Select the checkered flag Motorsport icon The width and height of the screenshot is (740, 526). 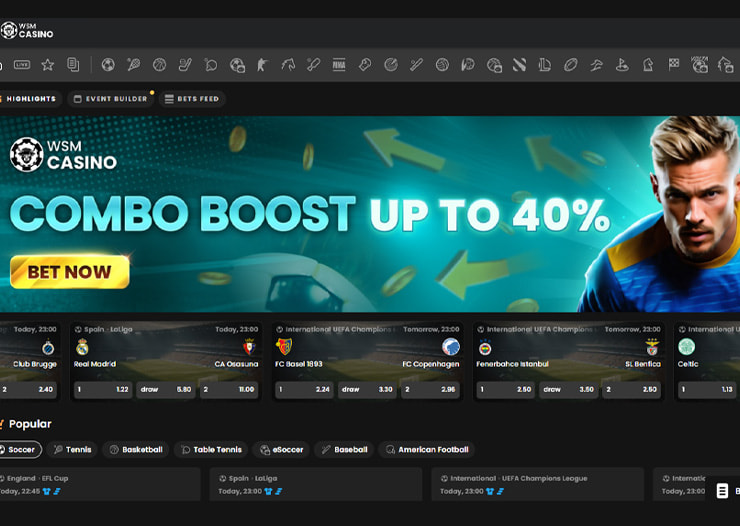coord(673,65)
